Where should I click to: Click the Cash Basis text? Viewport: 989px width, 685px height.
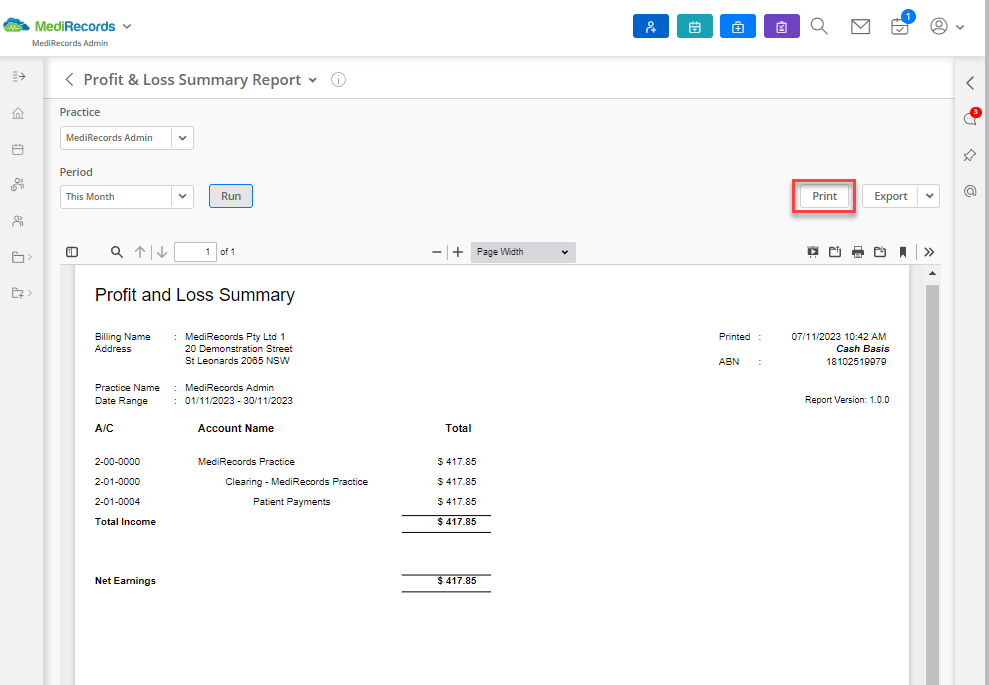point(862,349)
